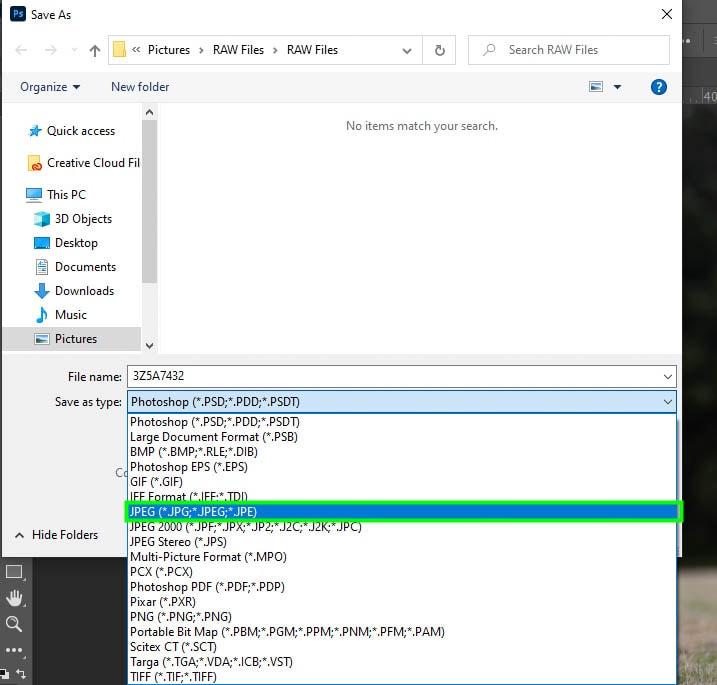Create a New folder

click(x=140, y=87)
